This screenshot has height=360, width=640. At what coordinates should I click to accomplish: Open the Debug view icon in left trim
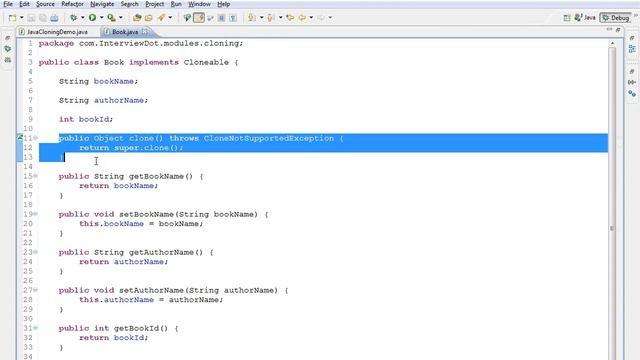coord(8,49)
